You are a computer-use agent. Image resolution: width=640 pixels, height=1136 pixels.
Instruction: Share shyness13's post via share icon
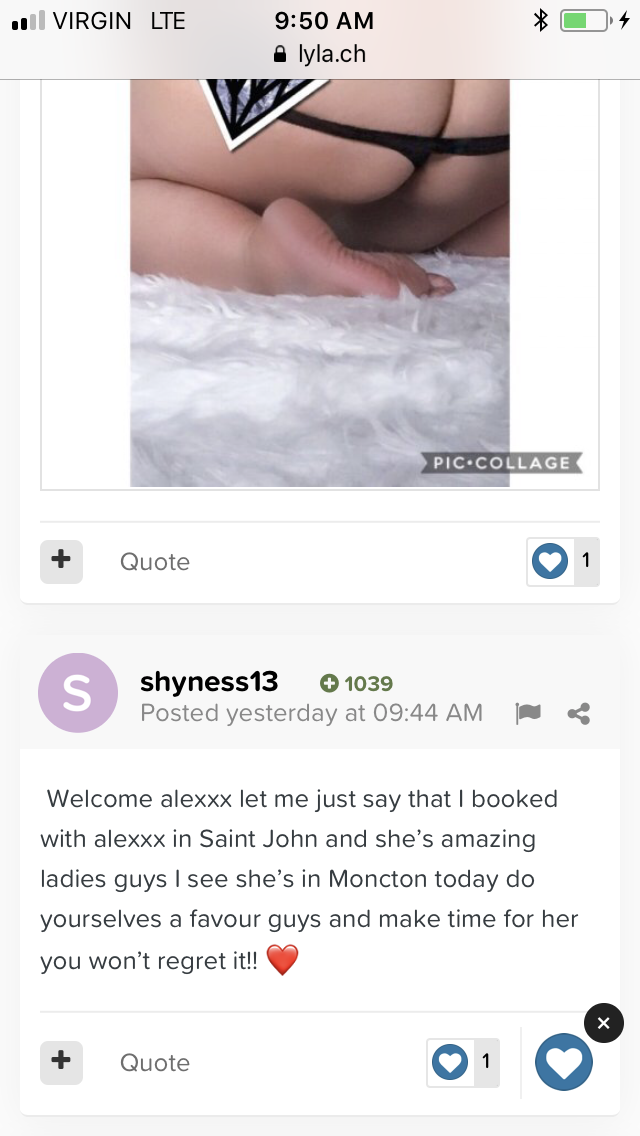pyautogui.click(x=579, y=714)
